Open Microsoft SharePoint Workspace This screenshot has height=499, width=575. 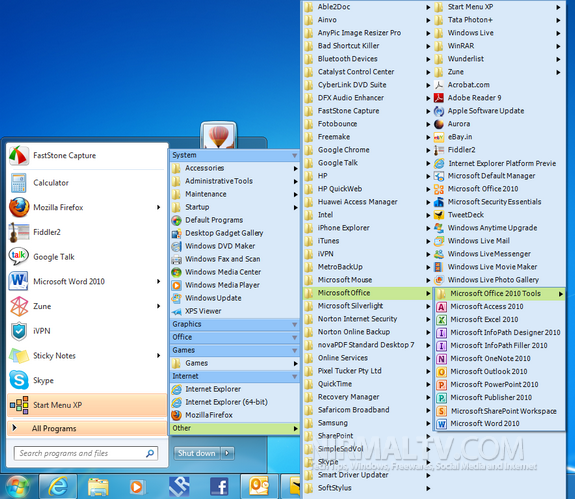[x=499, y=411]
